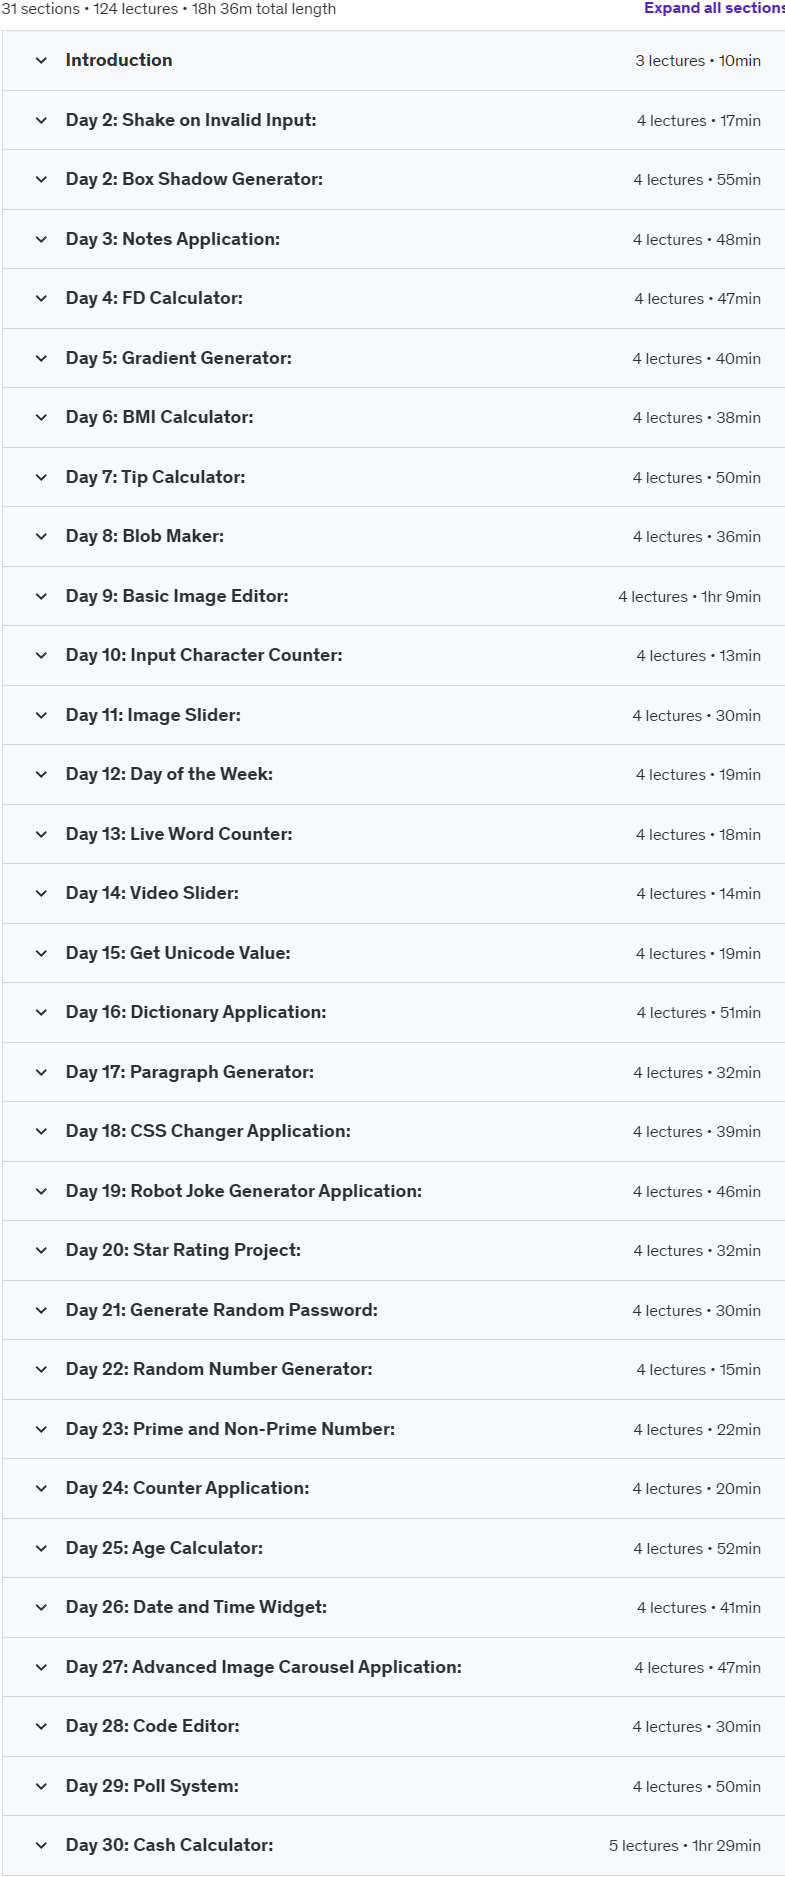Click '4 lectures • 46min' in Day 19 row
Viewport: 785px width, 1877px height.
click(697, 1192)
